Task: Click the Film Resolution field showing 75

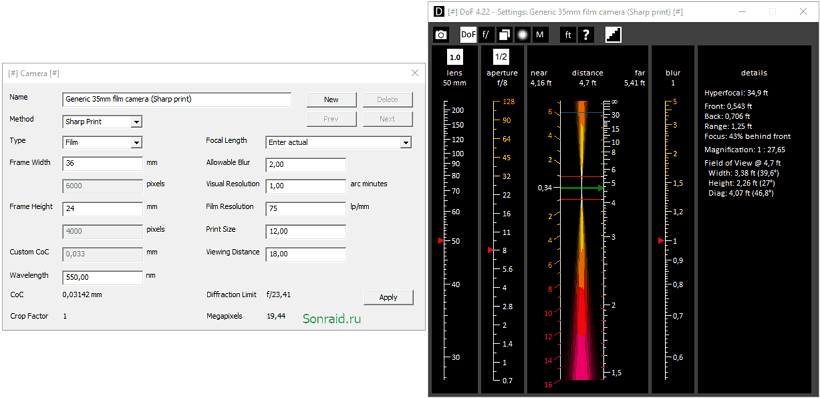Action: click(305, 209)
